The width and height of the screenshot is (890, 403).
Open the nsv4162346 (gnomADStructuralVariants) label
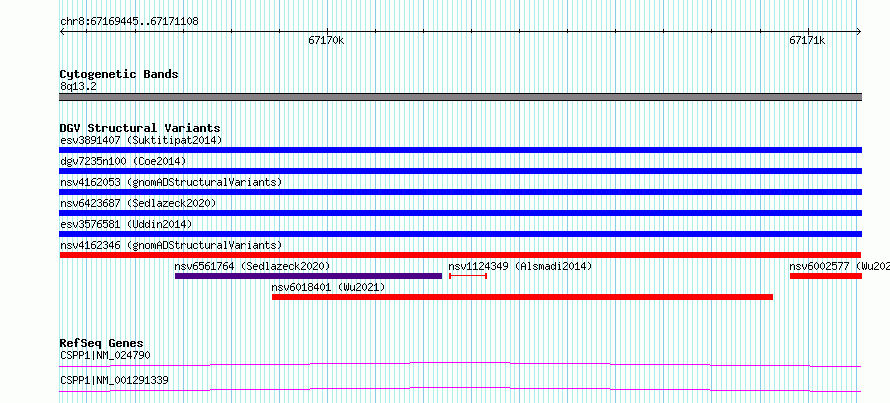coord(171,245)
